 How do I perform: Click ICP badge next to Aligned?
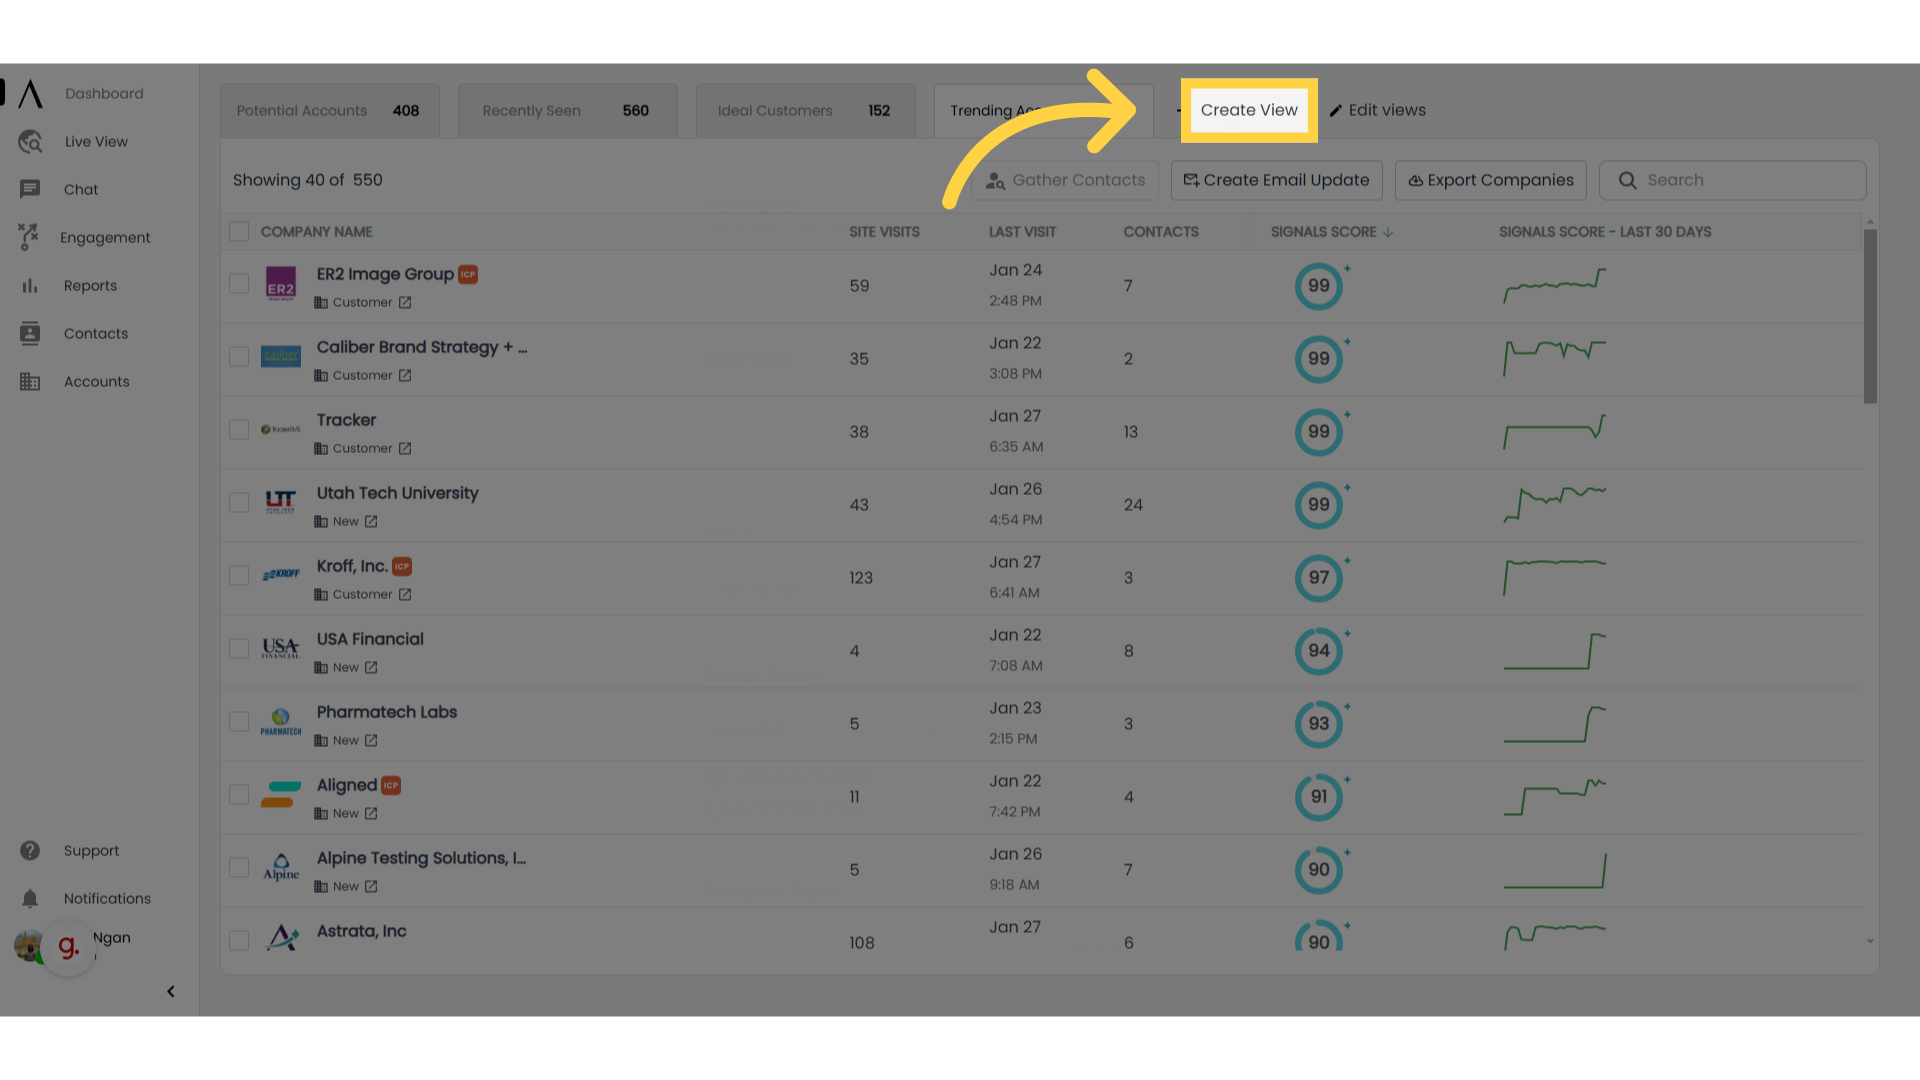coord(391,786)
